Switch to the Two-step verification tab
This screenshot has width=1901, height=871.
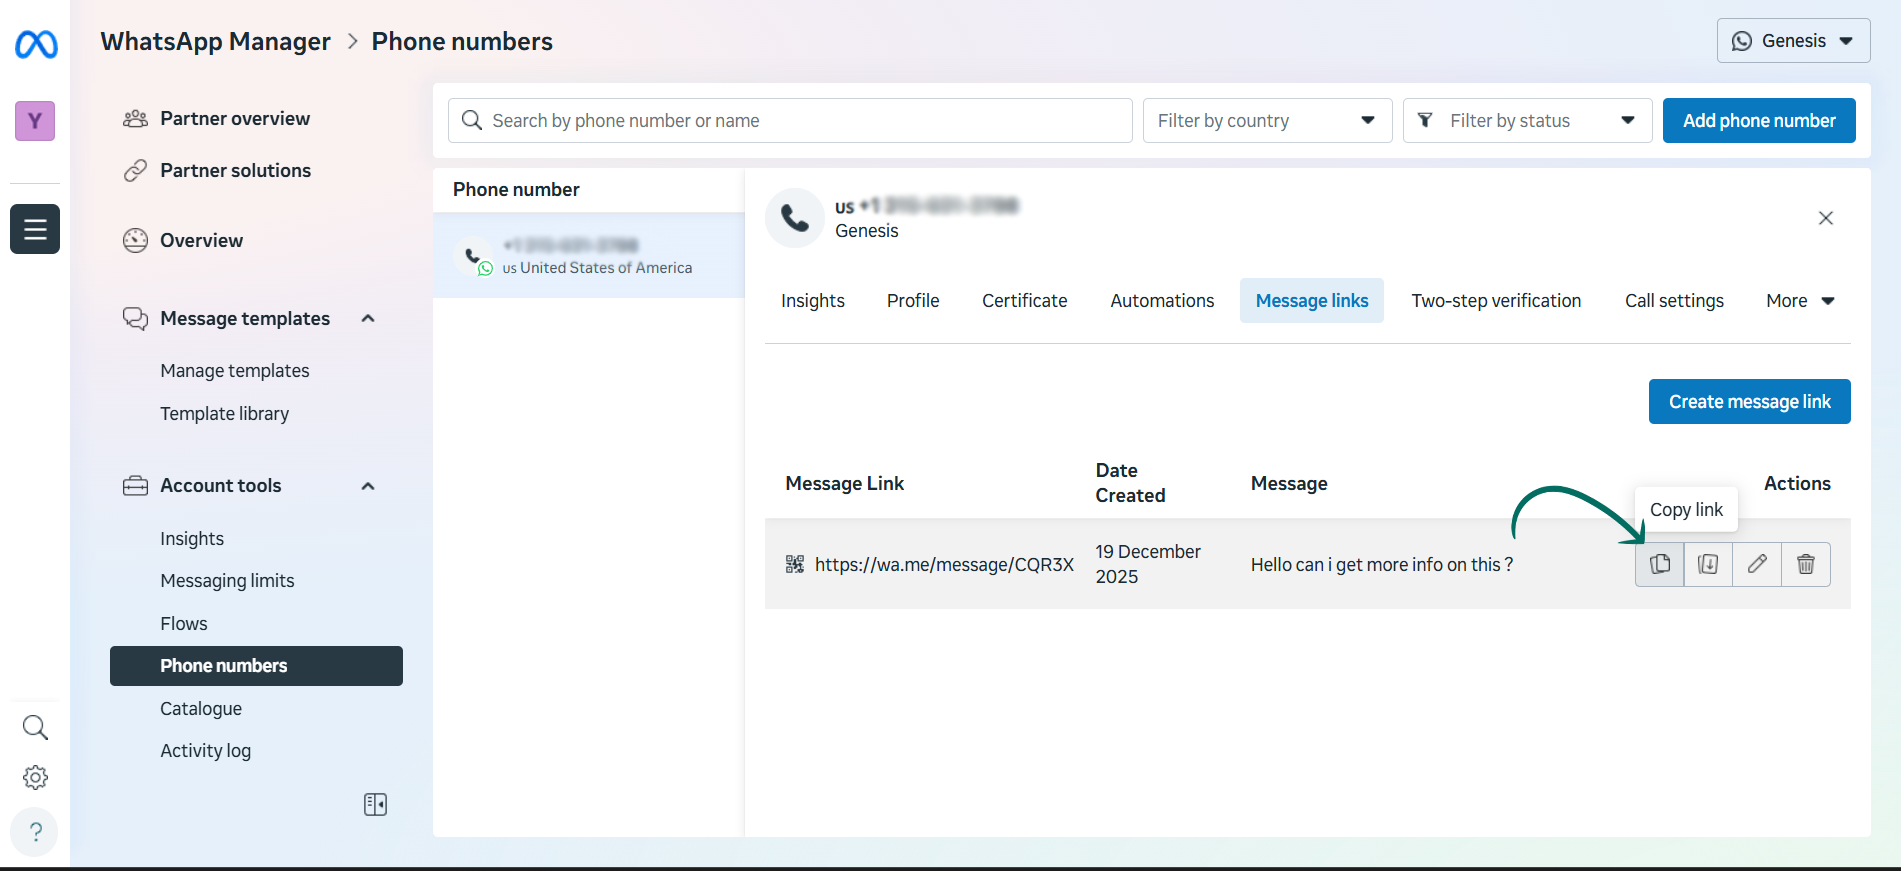click(1496, 301)
